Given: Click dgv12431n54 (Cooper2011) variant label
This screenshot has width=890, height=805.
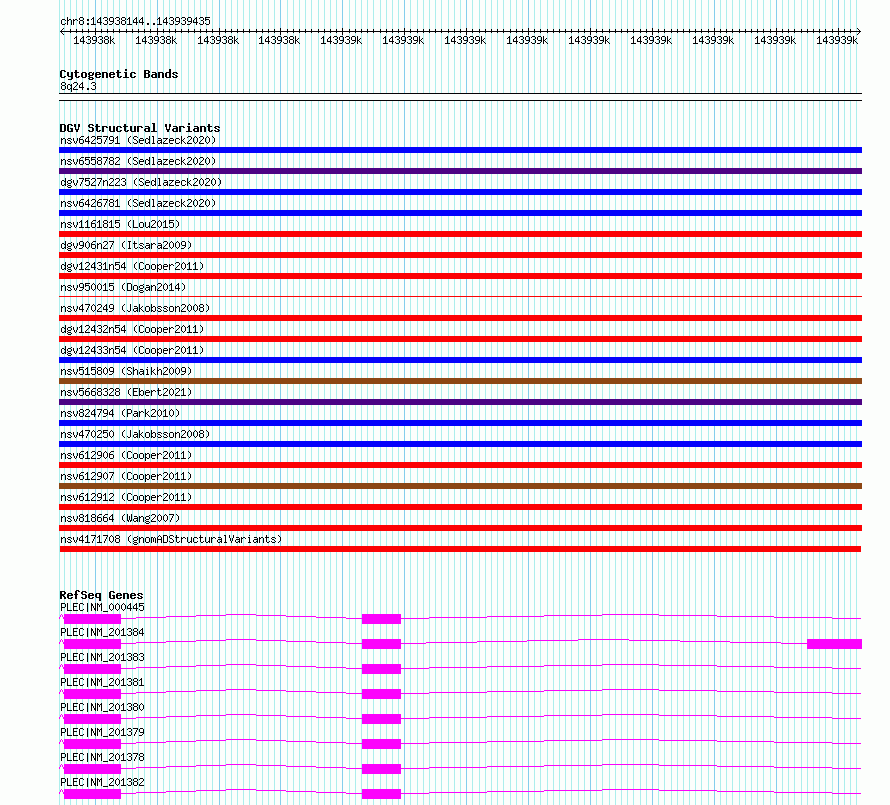Looking at the screenshot, I should point(132,266).
